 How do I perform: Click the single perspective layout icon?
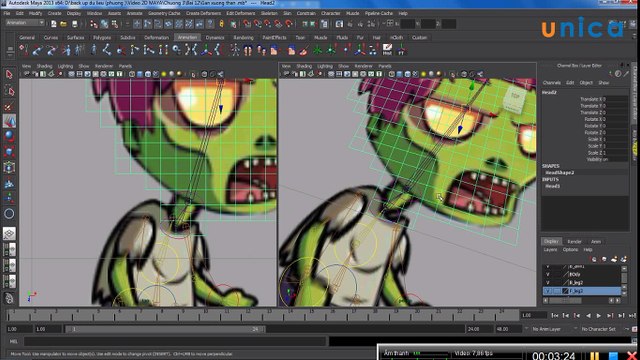tap(9, 233)
